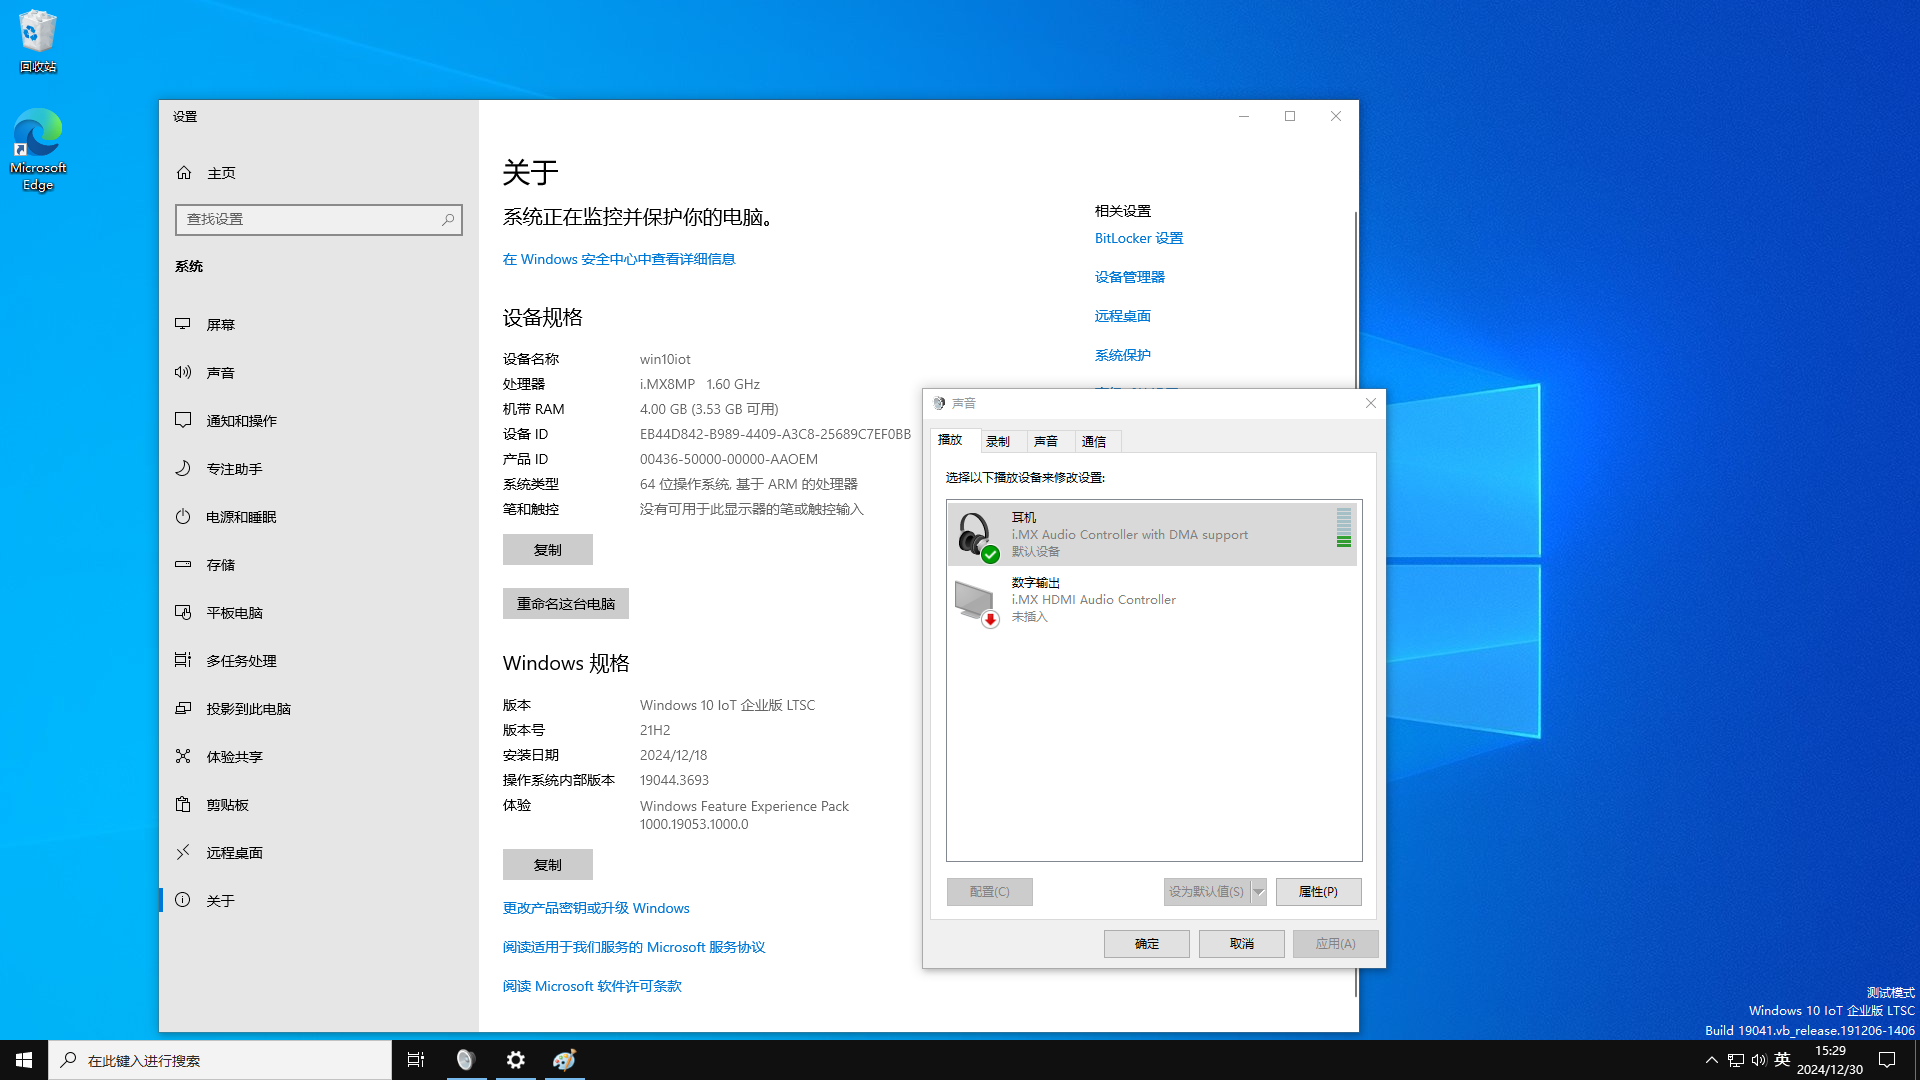This screenshot has height=1080, width=1920.
Task: Open the network icon in system tray
Action: [x=1736, y=1060]
